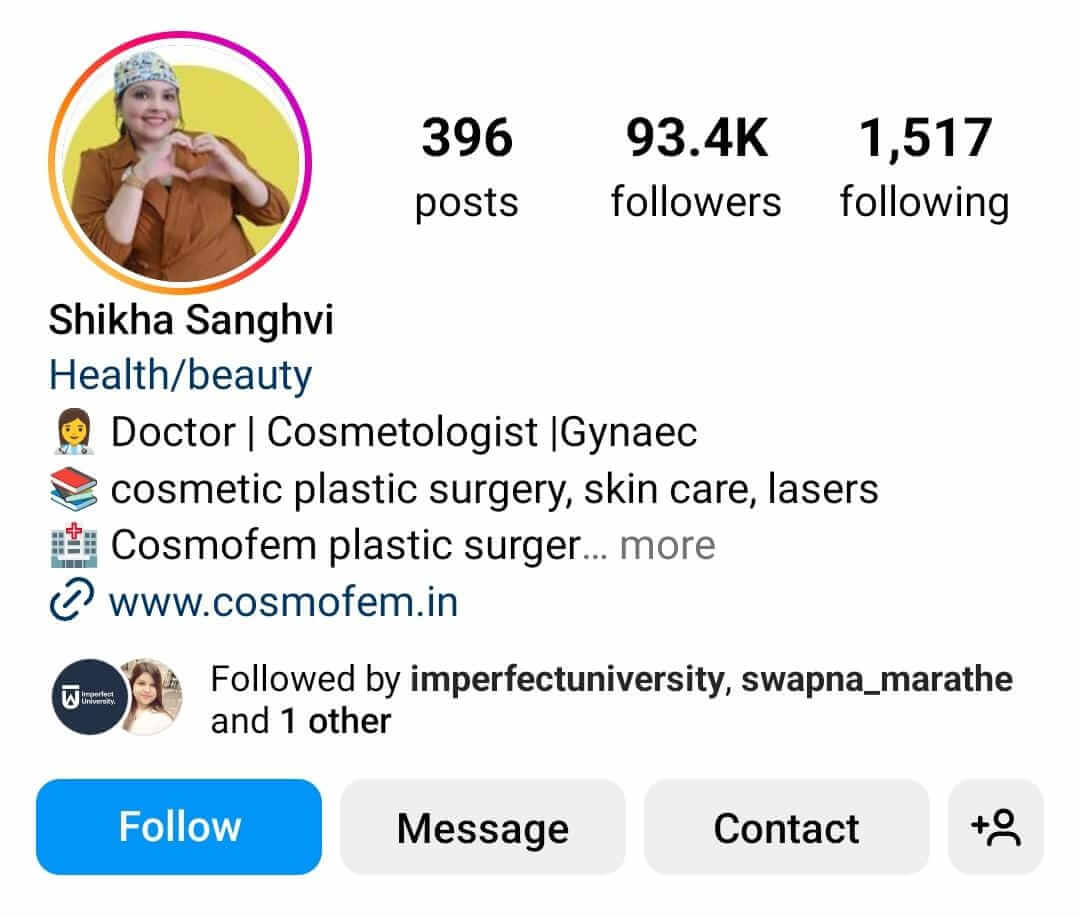Click the suggest similar accounts icon
This screenshot has height=916, width=1080.
click(x=995, y=827)
